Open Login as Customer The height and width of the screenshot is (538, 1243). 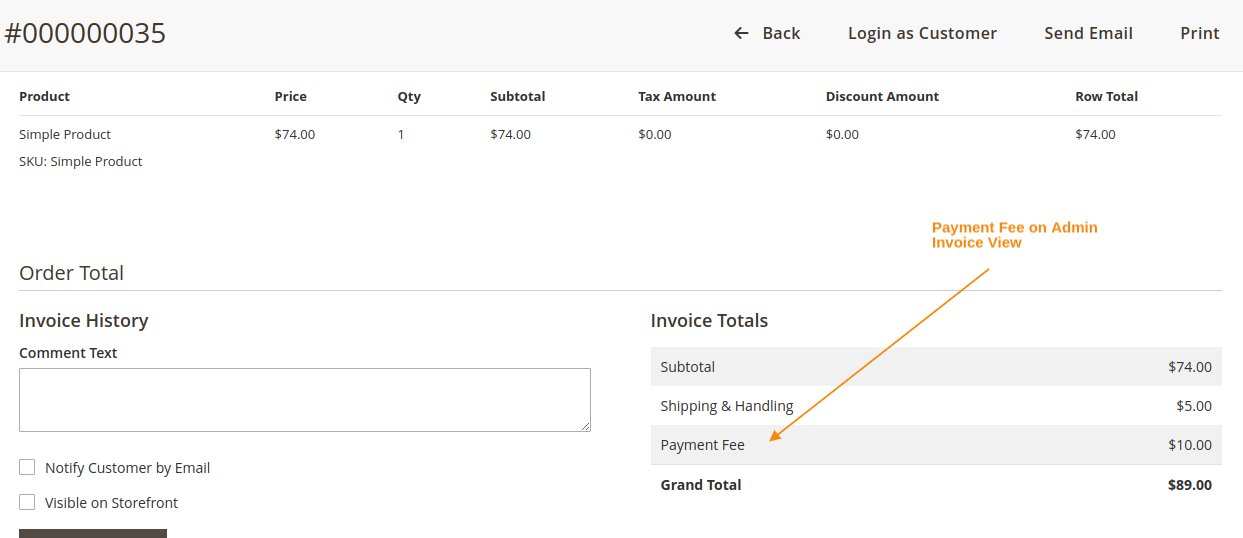tap(922, 33)
